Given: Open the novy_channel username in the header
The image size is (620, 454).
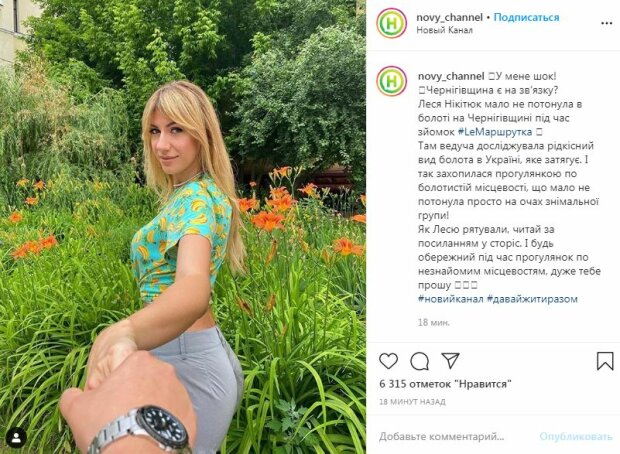Looking at the screenshot, I should tap(450, 17).
